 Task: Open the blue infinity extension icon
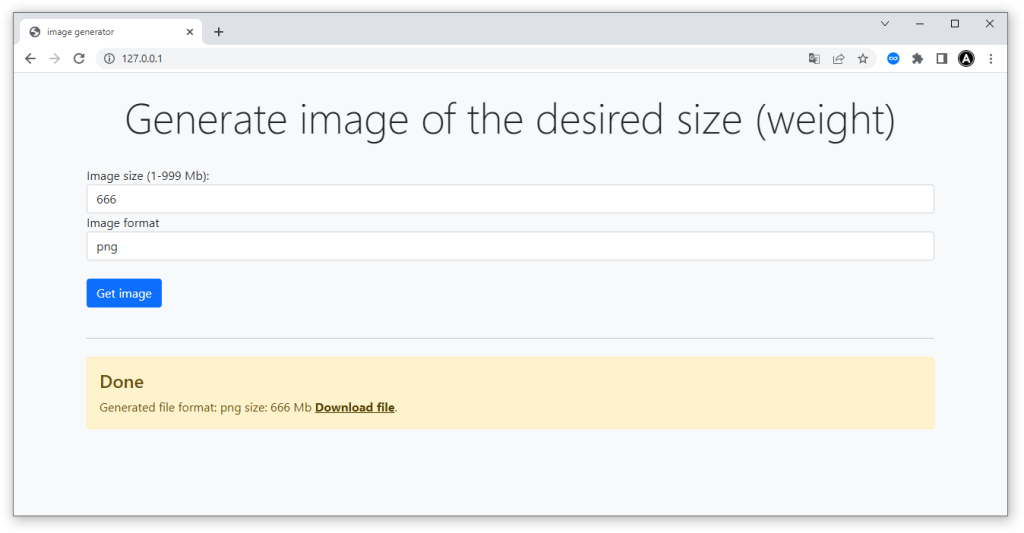click(x=893, y=59)
